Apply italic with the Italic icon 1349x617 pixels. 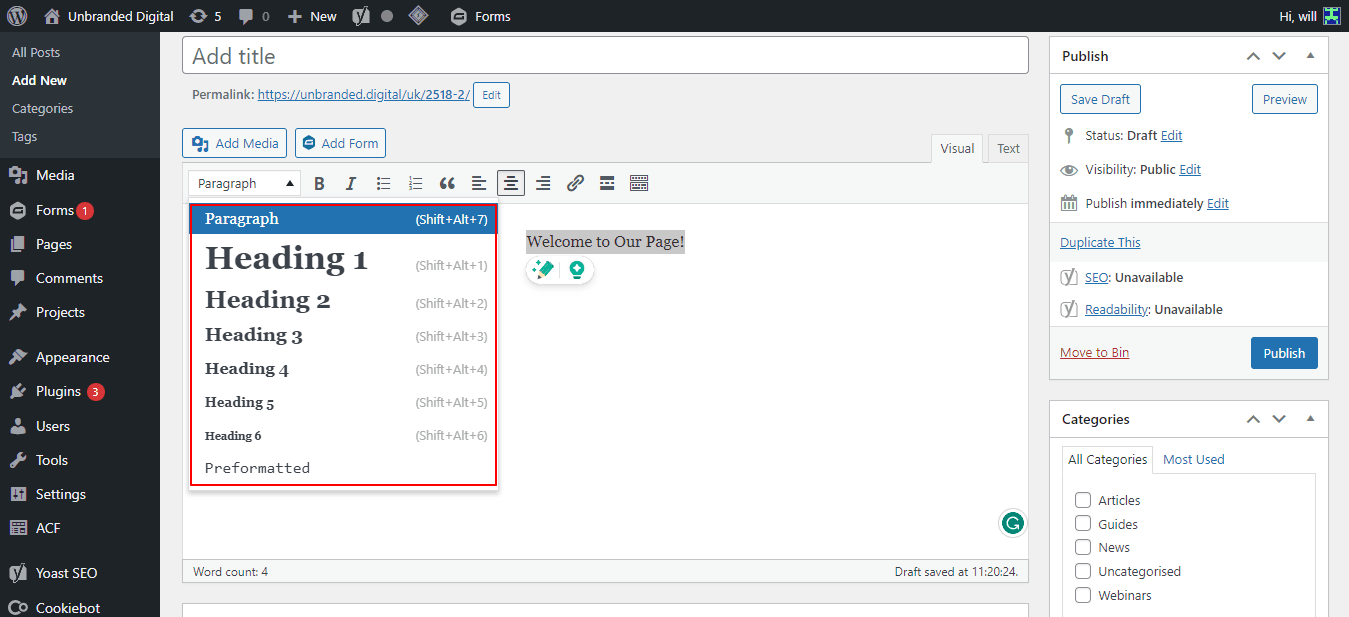tap(351, 183)
